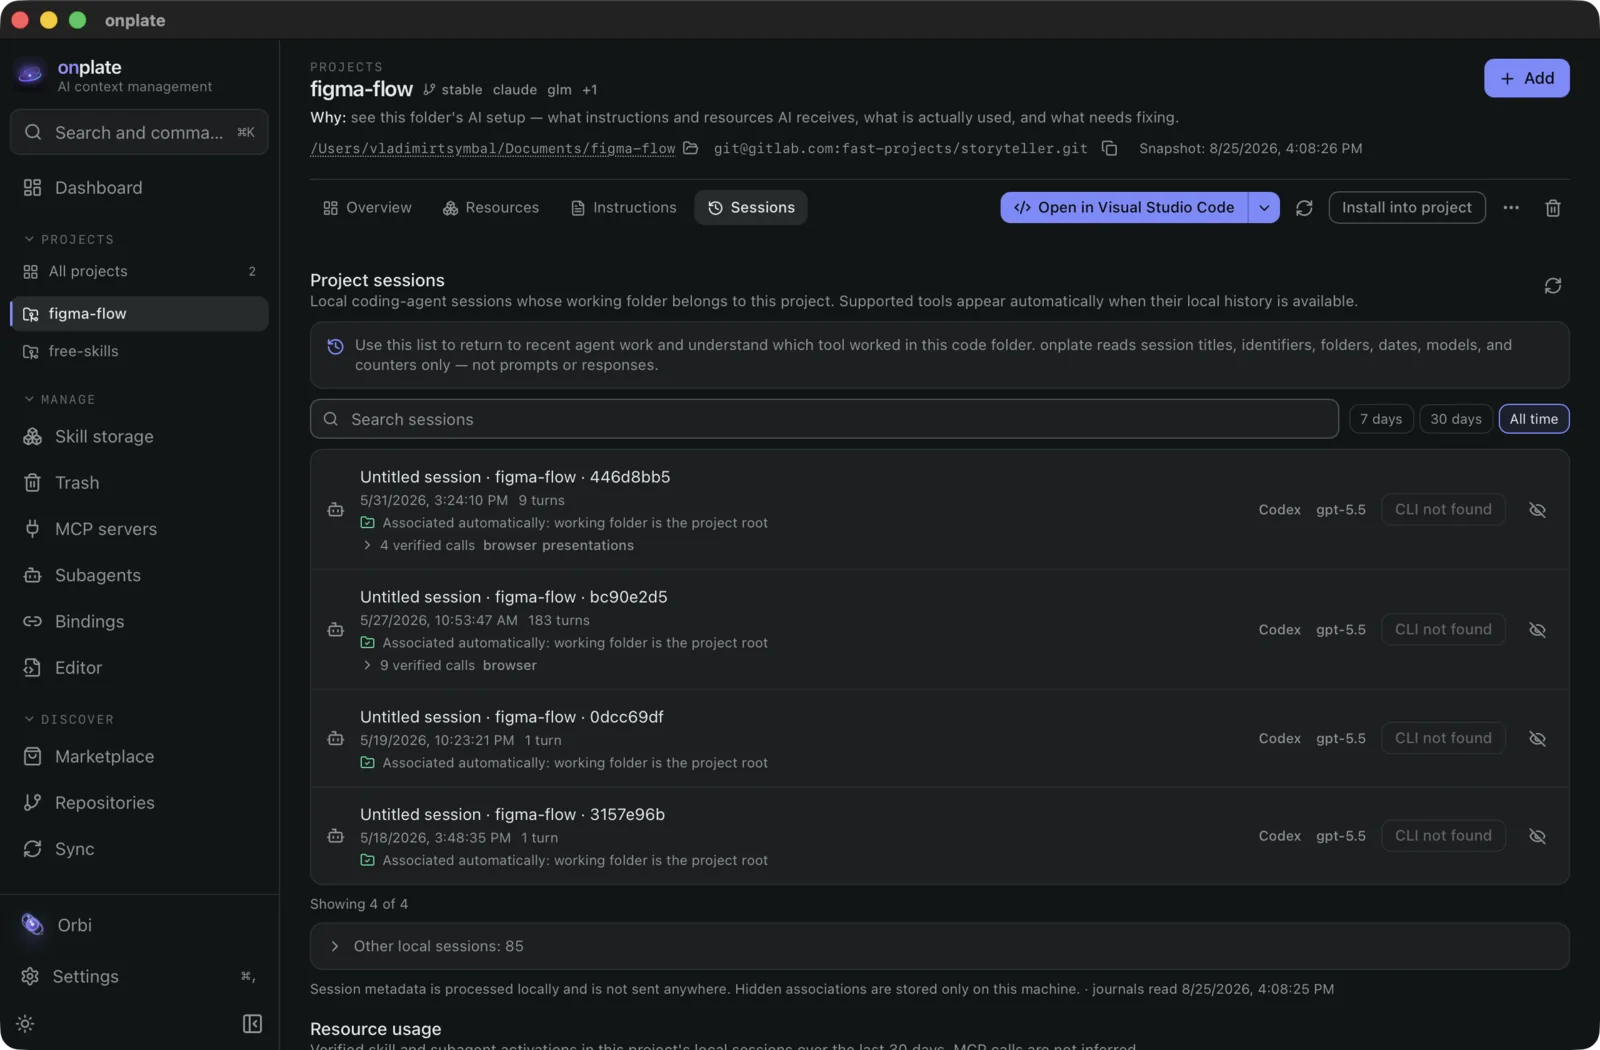
Task: Open Skill storage
Action: (139, 437)
